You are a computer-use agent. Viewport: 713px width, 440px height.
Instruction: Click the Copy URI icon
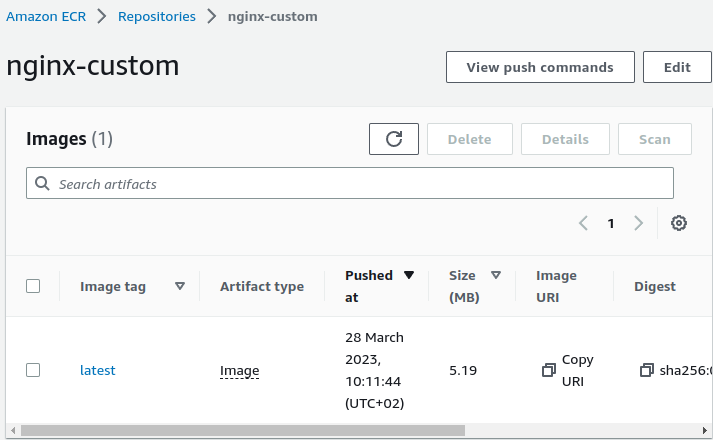pos(548,370)
